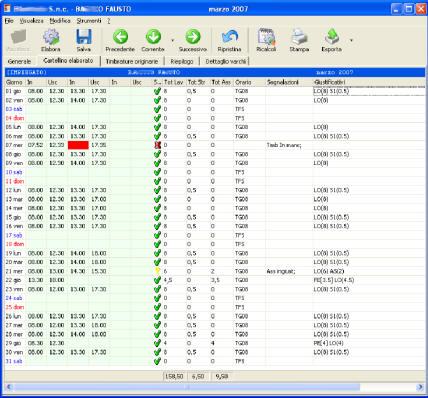
Task: Open the Modifica menu
Action: click(x=60, y=21)
